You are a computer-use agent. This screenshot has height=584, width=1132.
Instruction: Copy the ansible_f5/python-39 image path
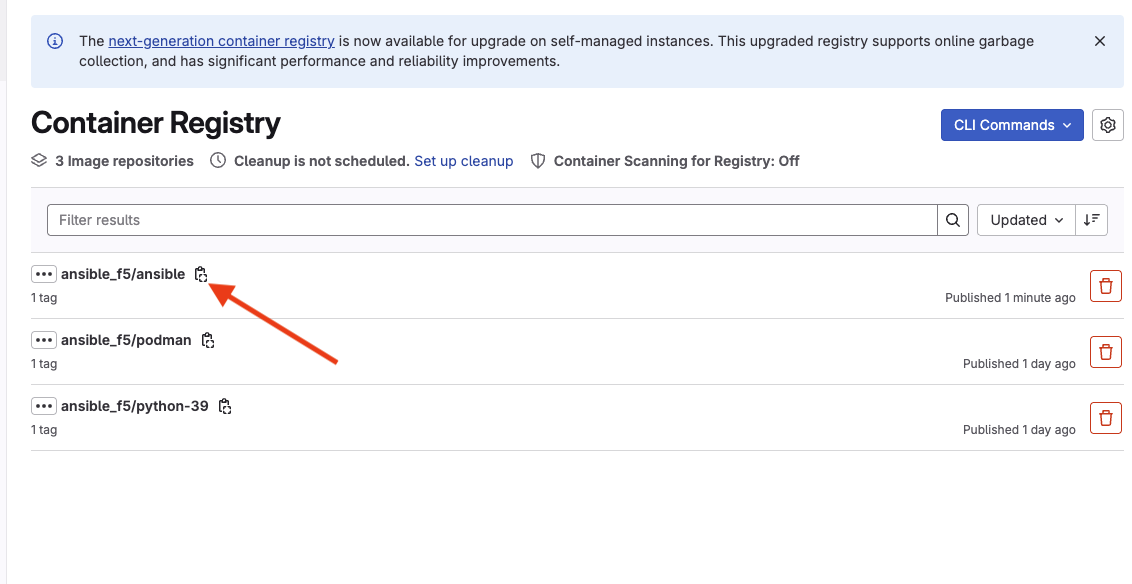[225, 406]
